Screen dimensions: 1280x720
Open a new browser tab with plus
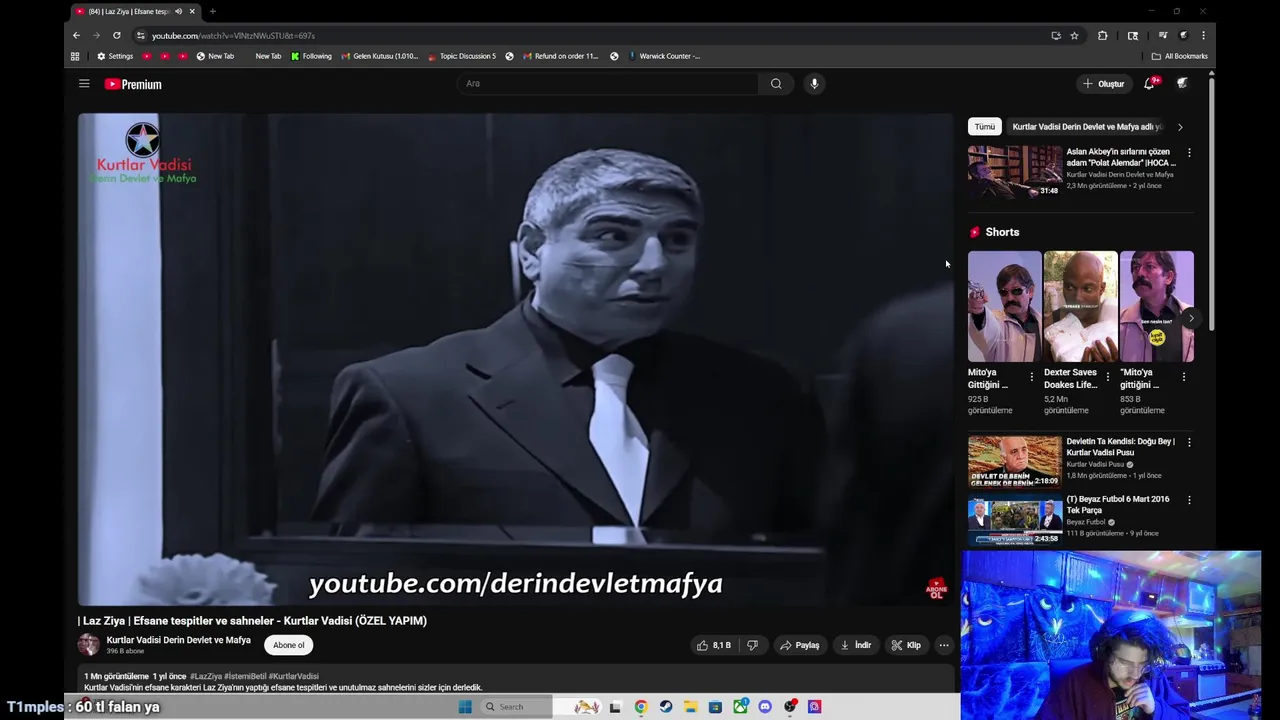[x=212, y=11]
